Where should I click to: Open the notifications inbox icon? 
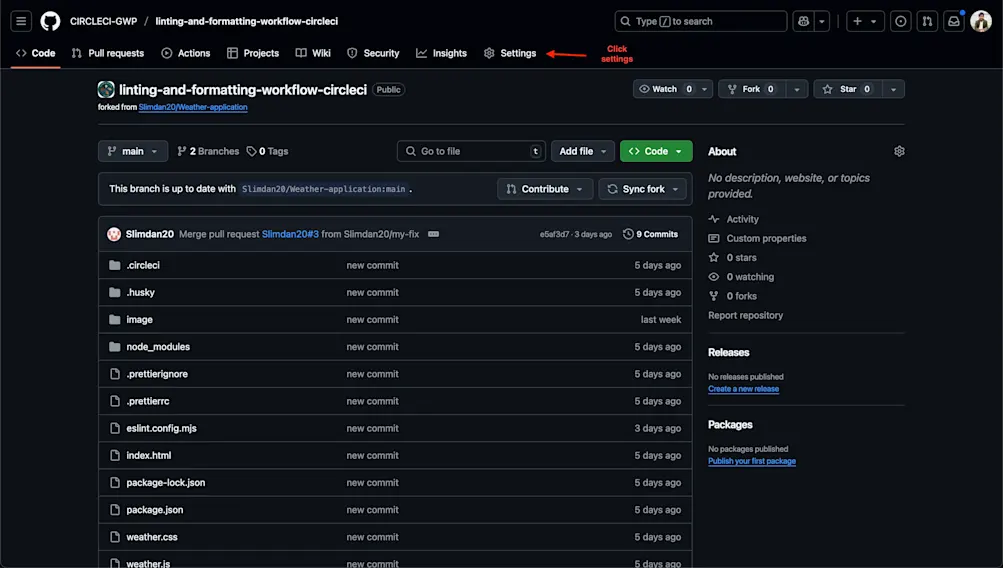(954, 21)
